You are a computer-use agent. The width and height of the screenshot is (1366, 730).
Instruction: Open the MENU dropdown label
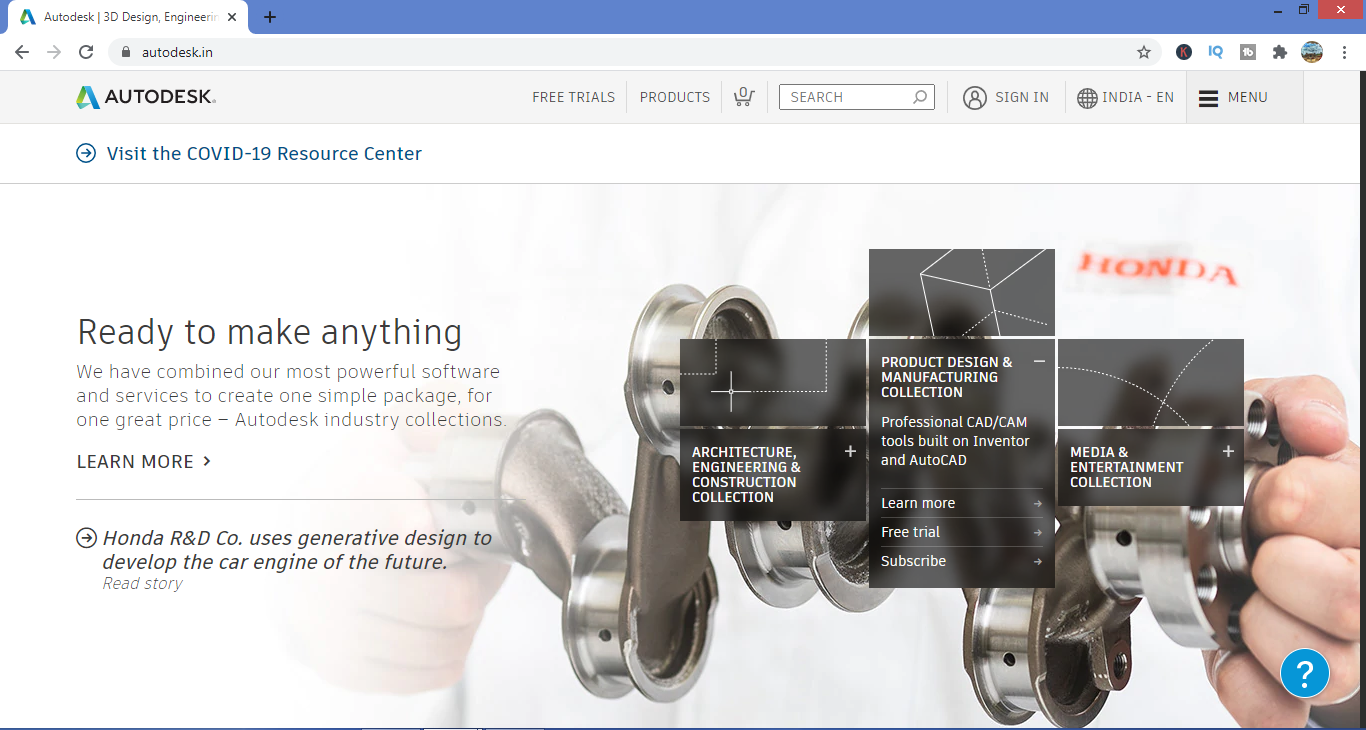(1248, 97)
